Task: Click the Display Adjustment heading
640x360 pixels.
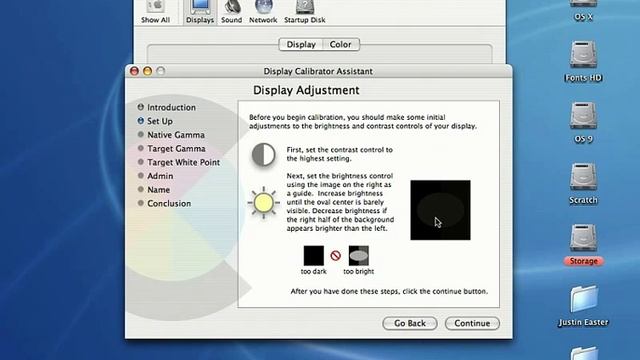Action: point(306,90)
